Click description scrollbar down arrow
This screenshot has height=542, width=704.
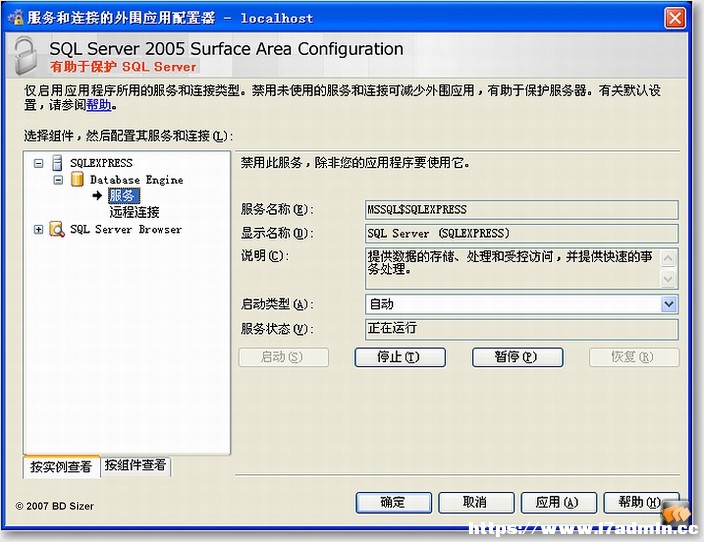point(668,279)
